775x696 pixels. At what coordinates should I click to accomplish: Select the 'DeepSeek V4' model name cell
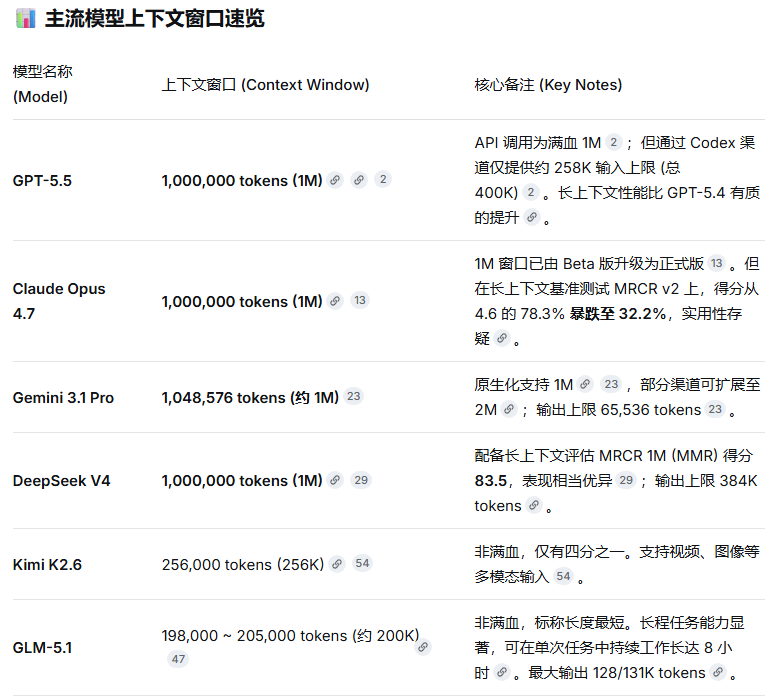[61, 480]
